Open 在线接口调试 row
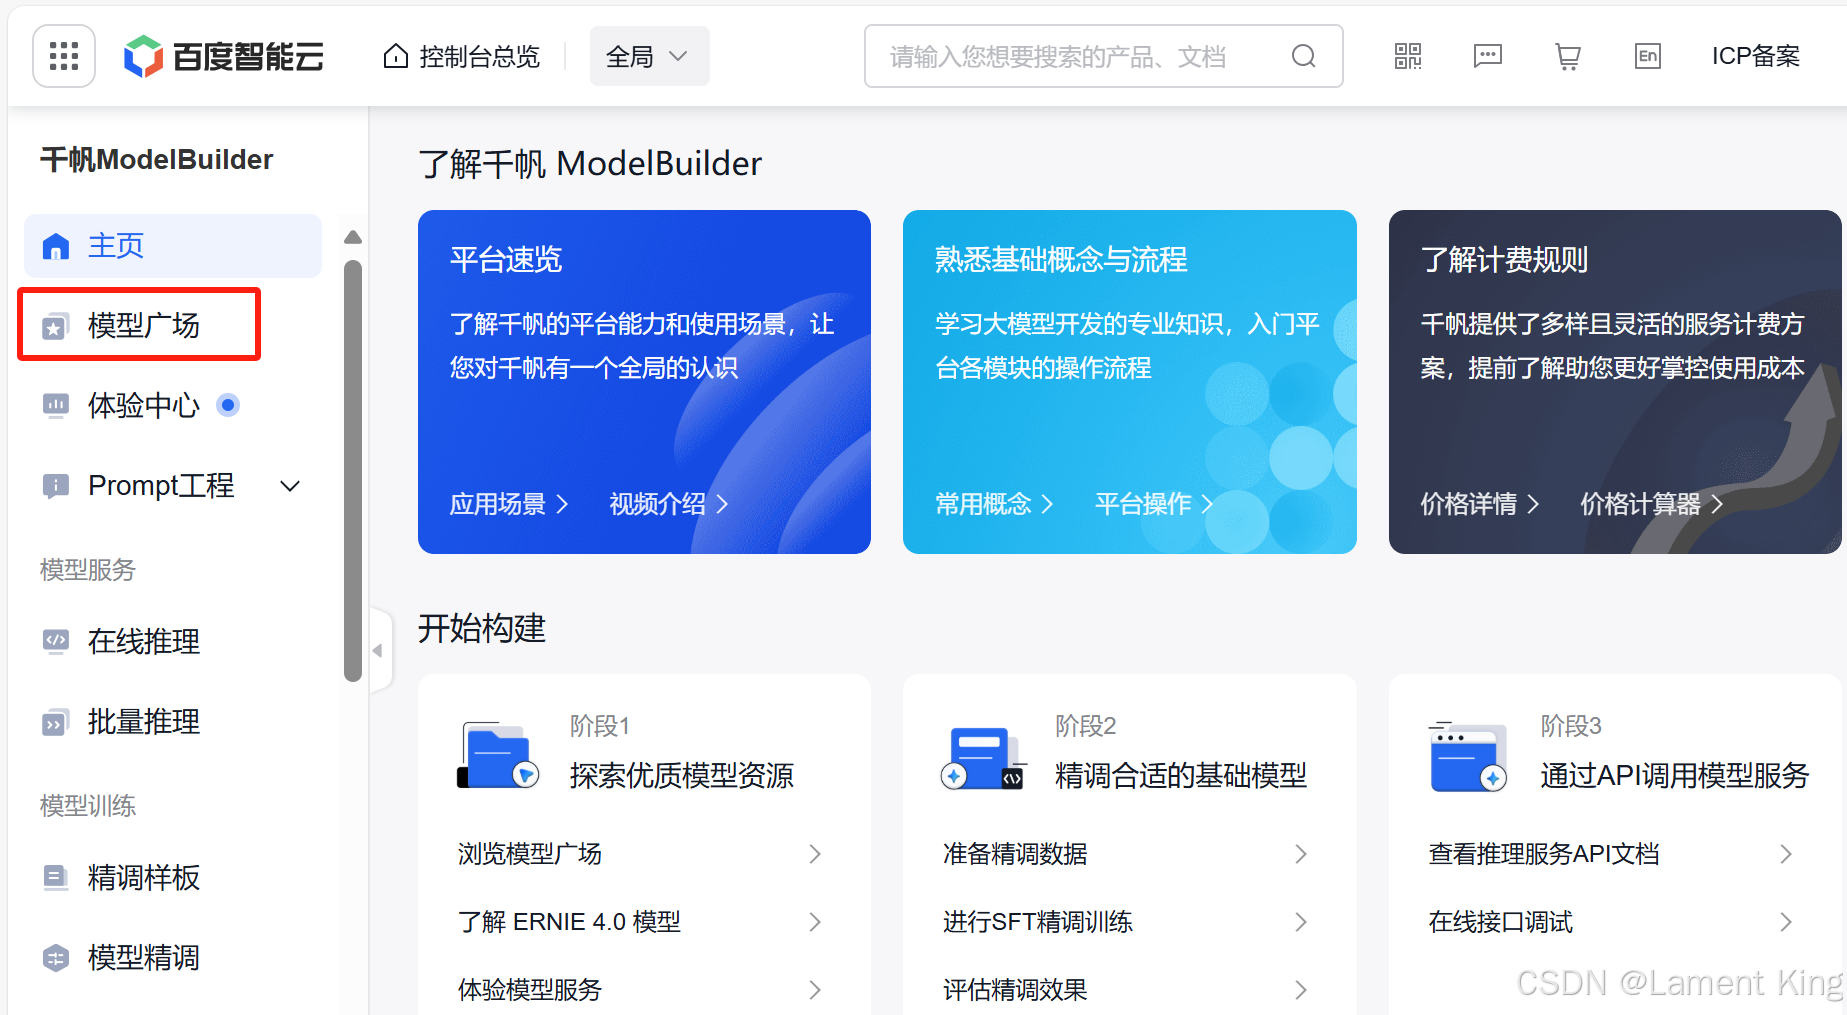This screenshot has height=1015, width=1847. tap(1611, 921)
